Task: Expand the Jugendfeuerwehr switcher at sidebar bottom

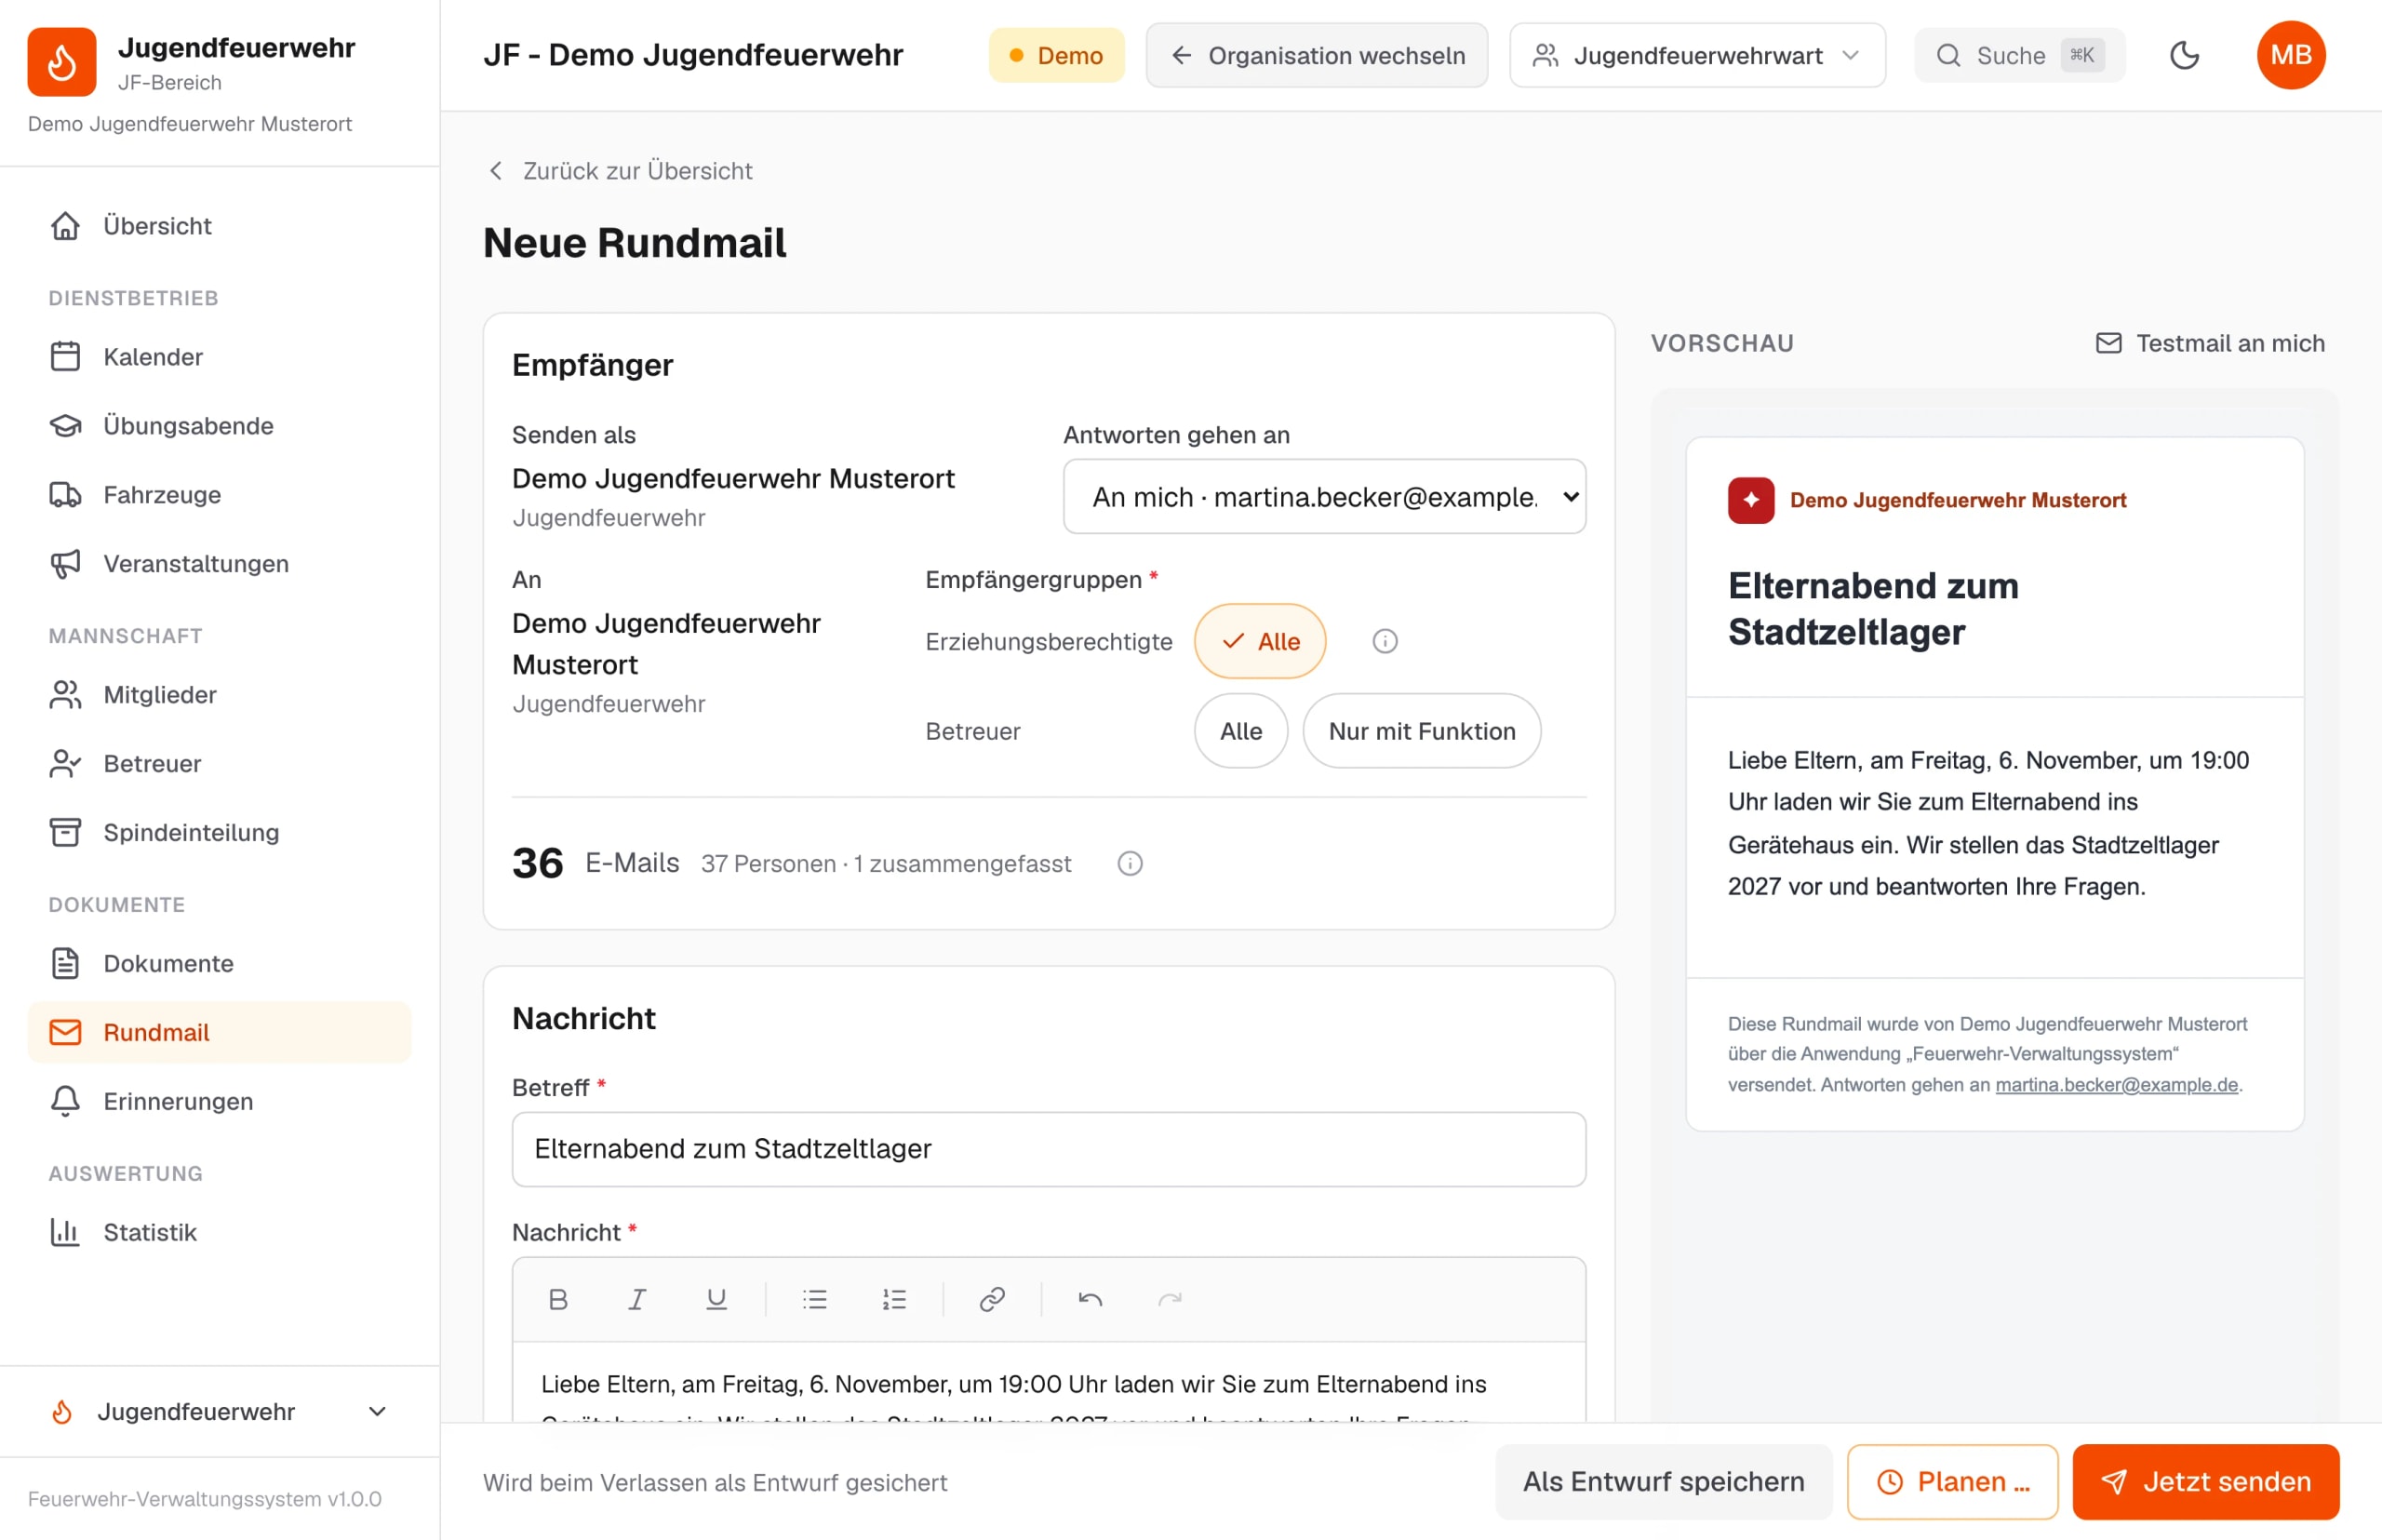Action: point(220,1411)
